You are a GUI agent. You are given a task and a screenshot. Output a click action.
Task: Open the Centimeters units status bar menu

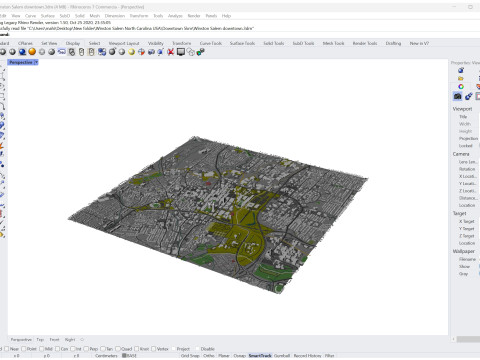click(106, 356)
